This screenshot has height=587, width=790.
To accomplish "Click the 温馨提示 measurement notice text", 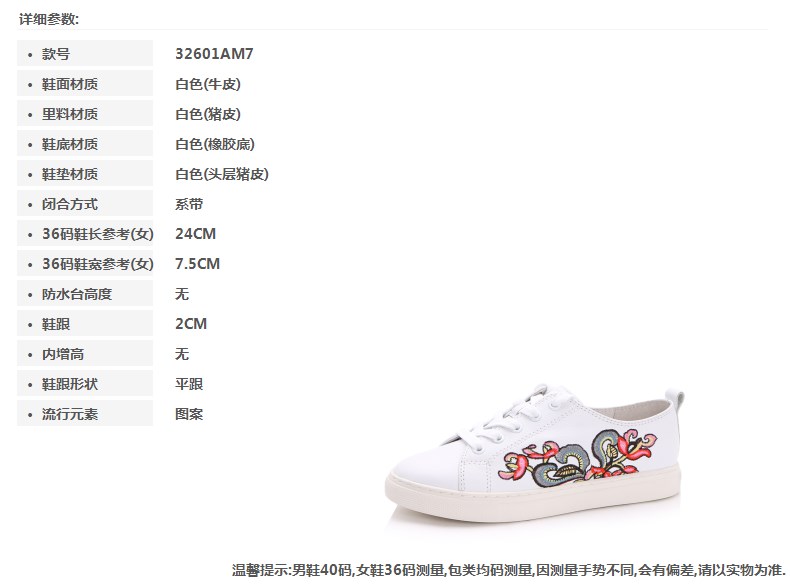I will [x=509, y=570].
